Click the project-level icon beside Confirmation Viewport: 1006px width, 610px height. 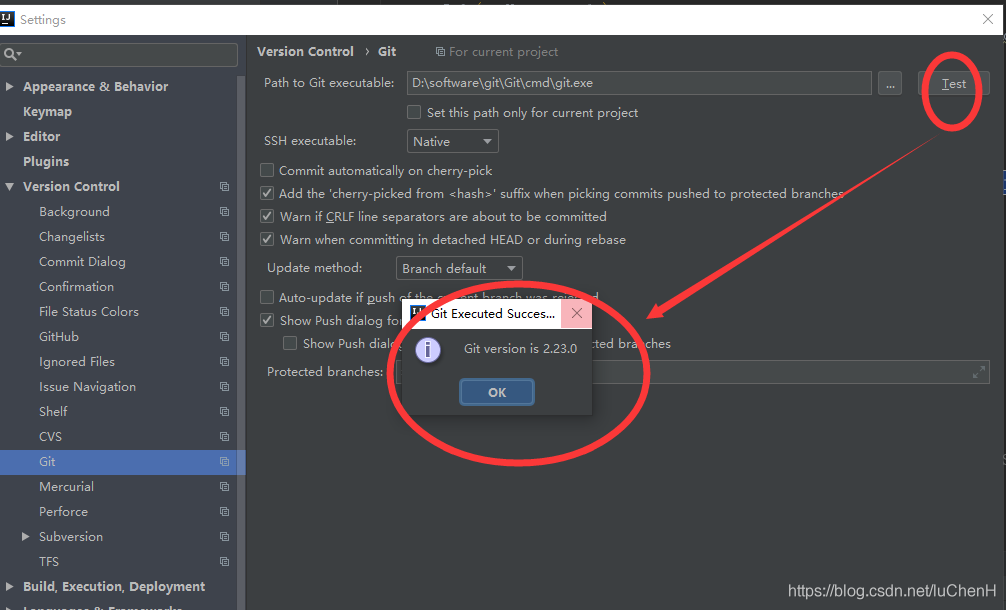(224, 287)
